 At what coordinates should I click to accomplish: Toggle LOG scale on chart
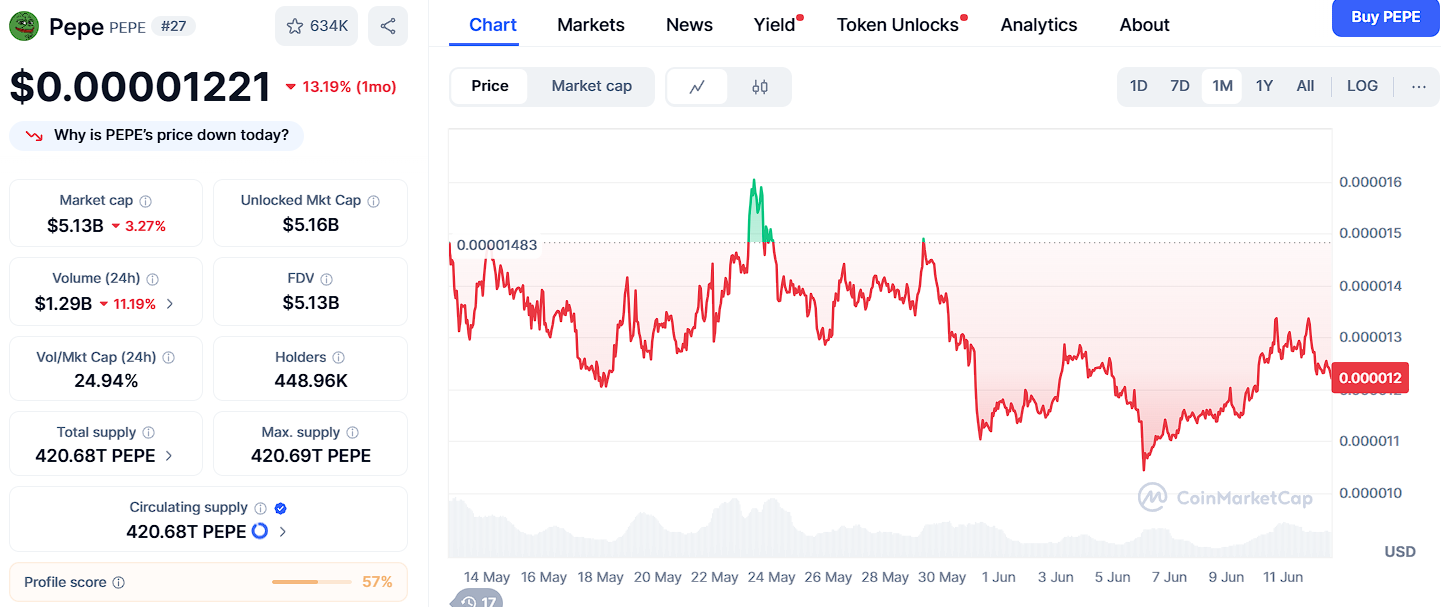[x=1362, y=86]
